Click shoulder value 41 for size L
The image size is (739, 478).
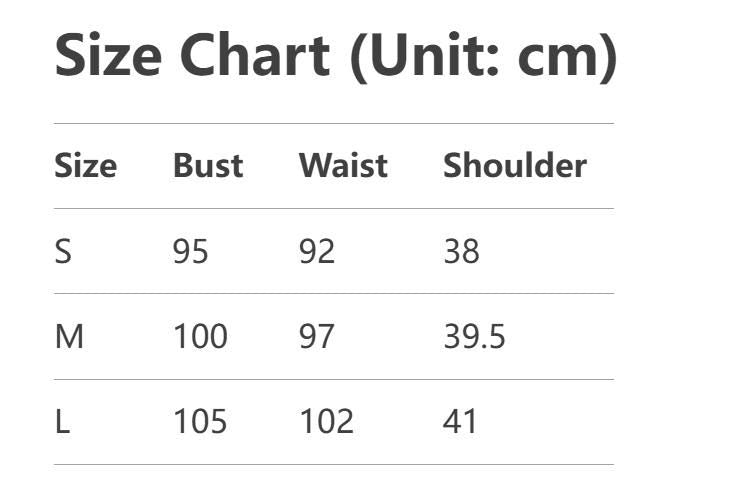pos(460,422)
